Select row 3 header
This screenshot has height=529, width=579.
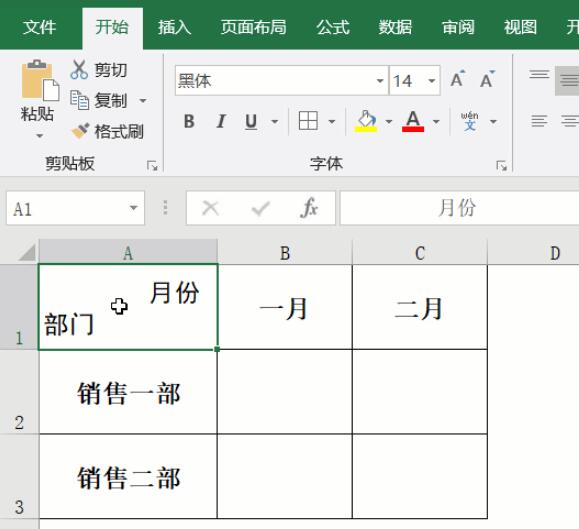(x=19, y=477)
